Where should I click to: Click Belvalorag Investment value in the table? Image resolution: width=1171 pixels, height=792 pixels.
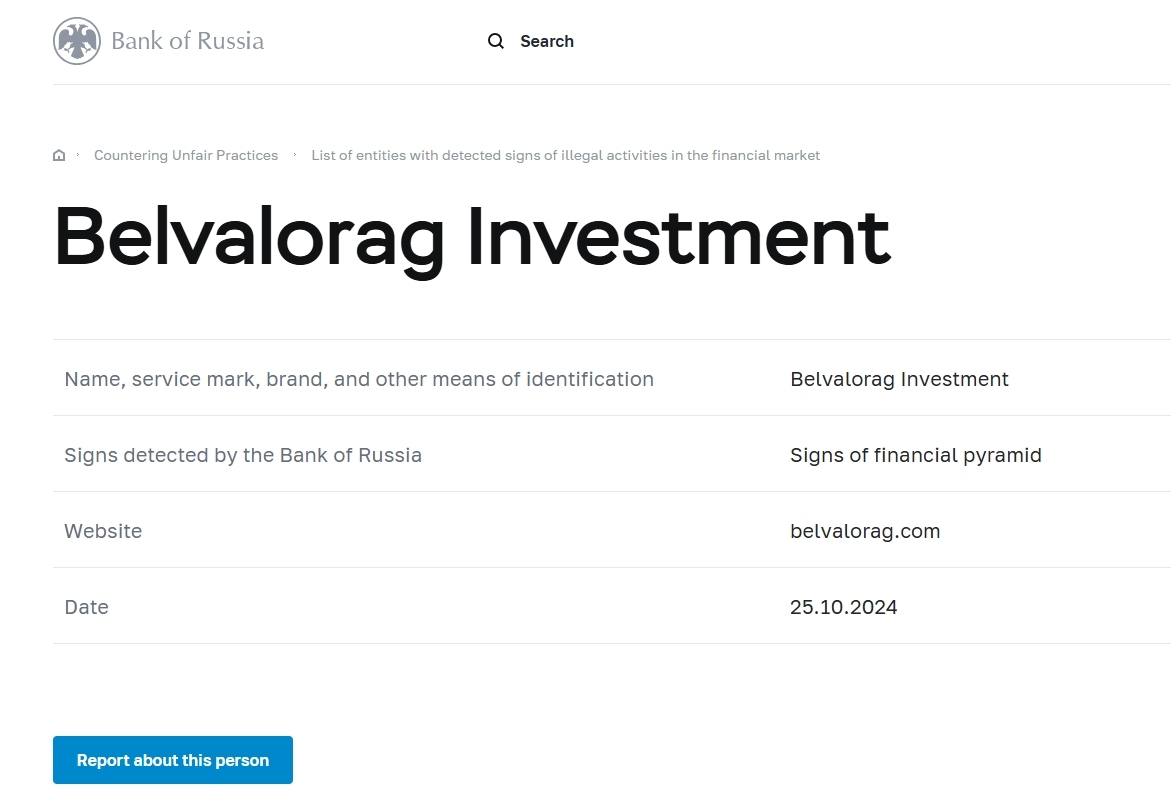[x=899, y=379]
